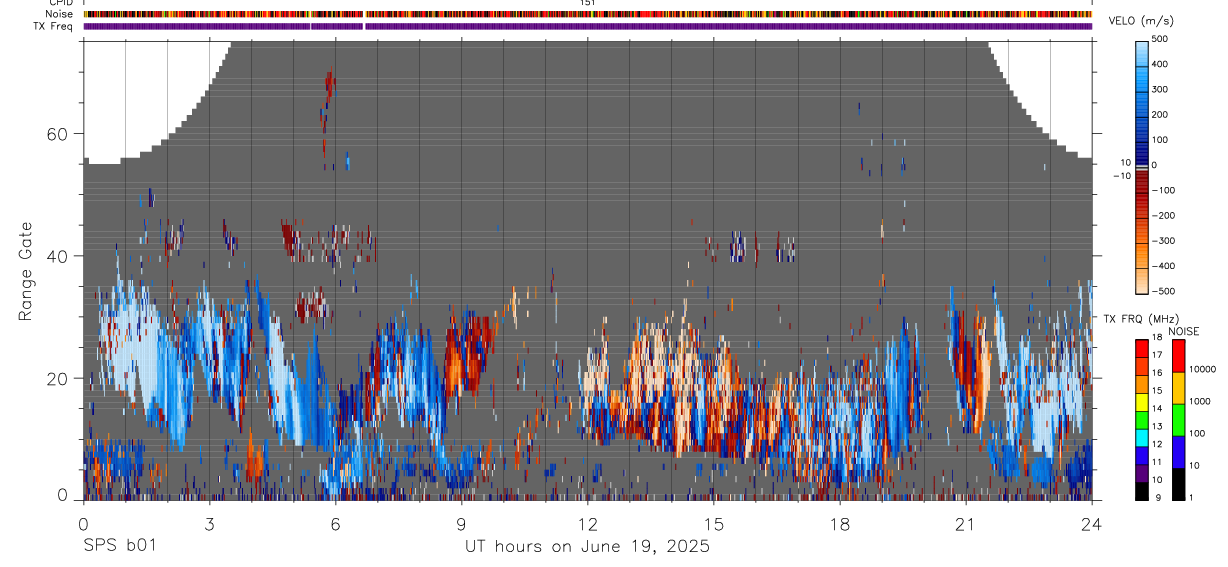Screen dimensions: 1228x567
Task: Click the red 17–18 MHz TX FRQ swatch
Action: (1141, 349)
